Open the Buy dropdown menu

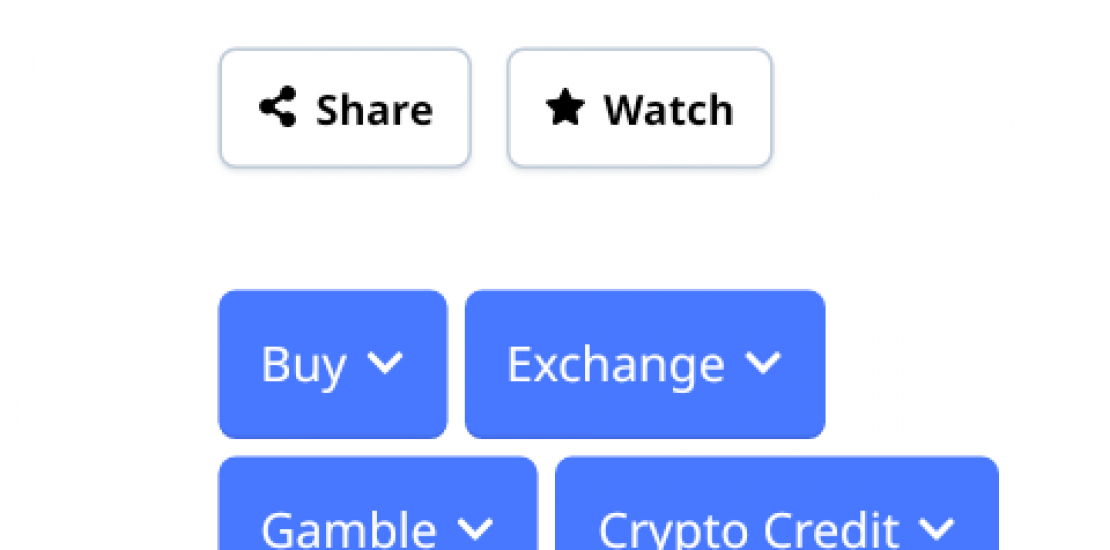[x=332, y=364]
